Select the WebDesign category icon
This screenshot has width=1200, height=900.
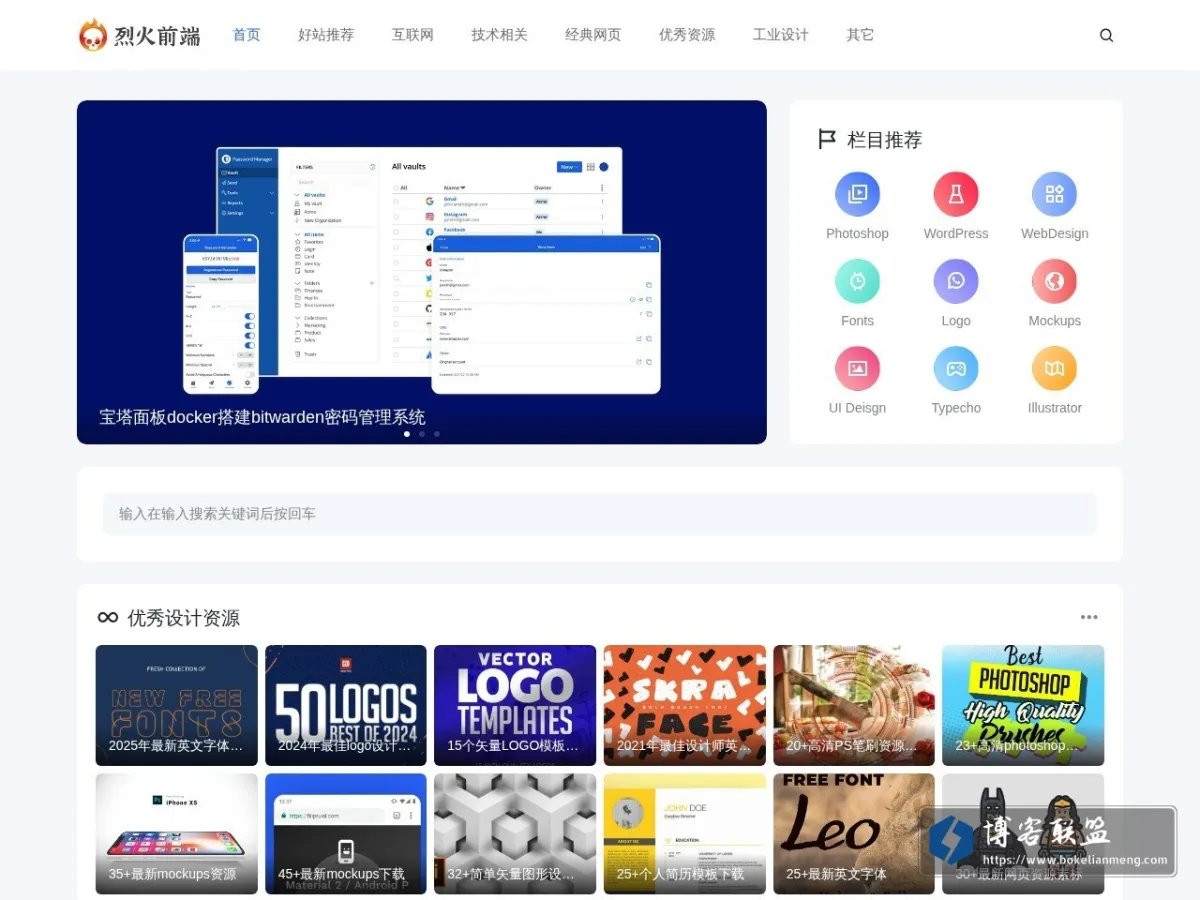point(1054,194)
